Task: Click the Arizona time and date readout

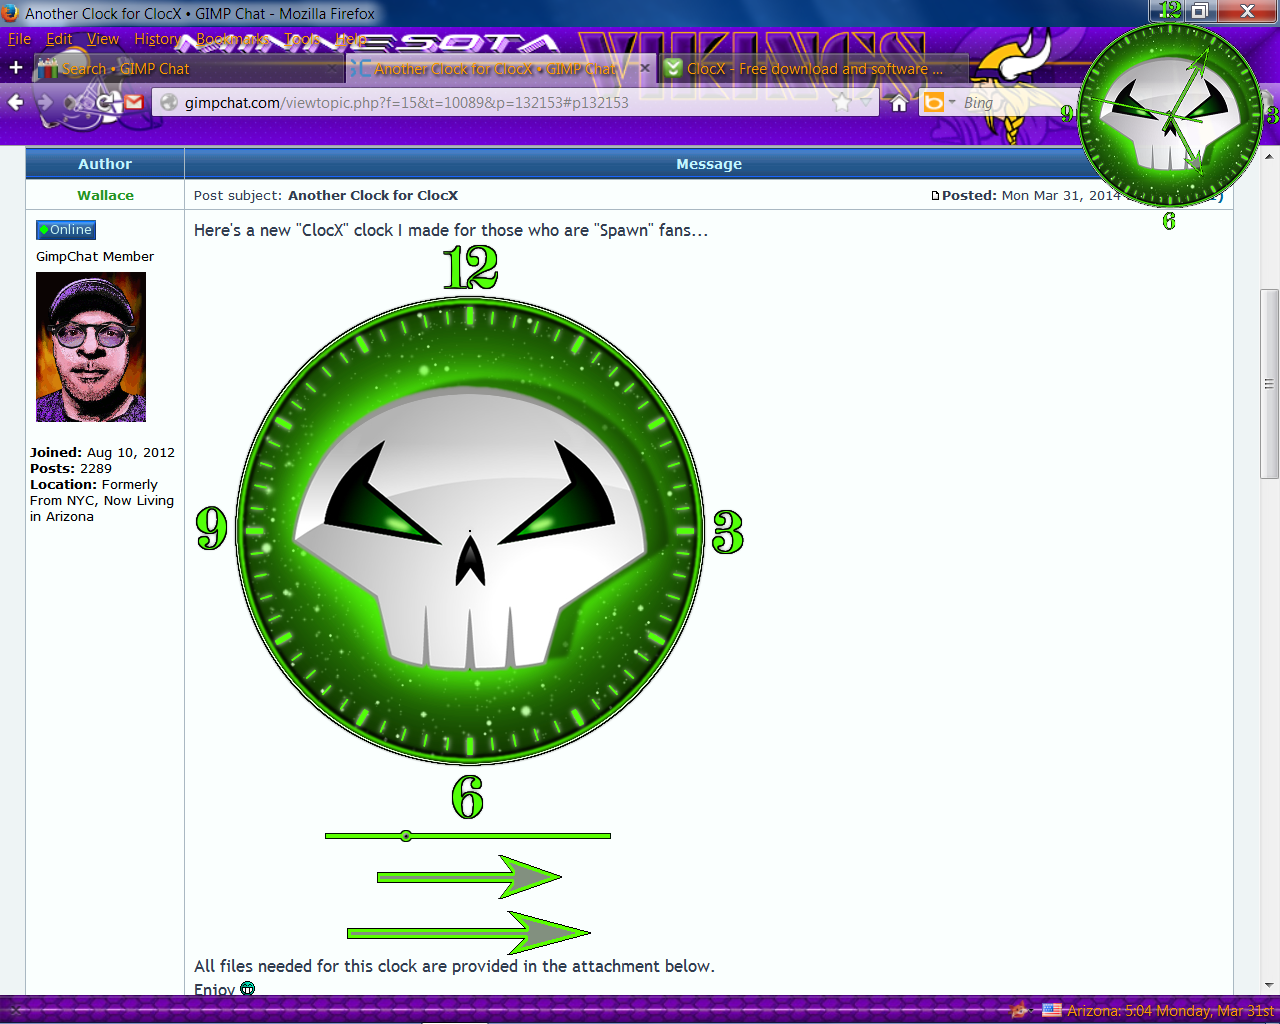Action: [x=1171, y=1011]
